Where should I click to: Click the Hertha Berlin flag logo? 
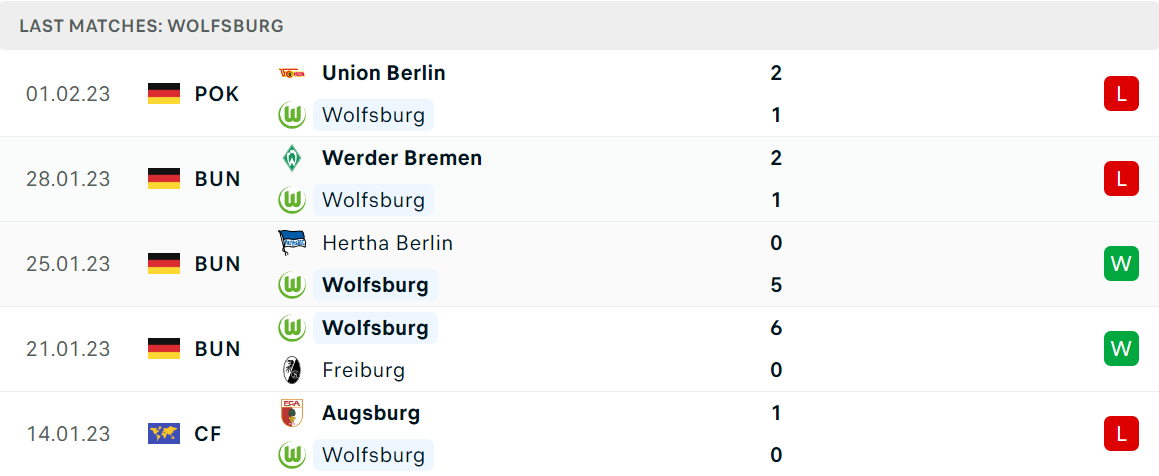(292, 242)
